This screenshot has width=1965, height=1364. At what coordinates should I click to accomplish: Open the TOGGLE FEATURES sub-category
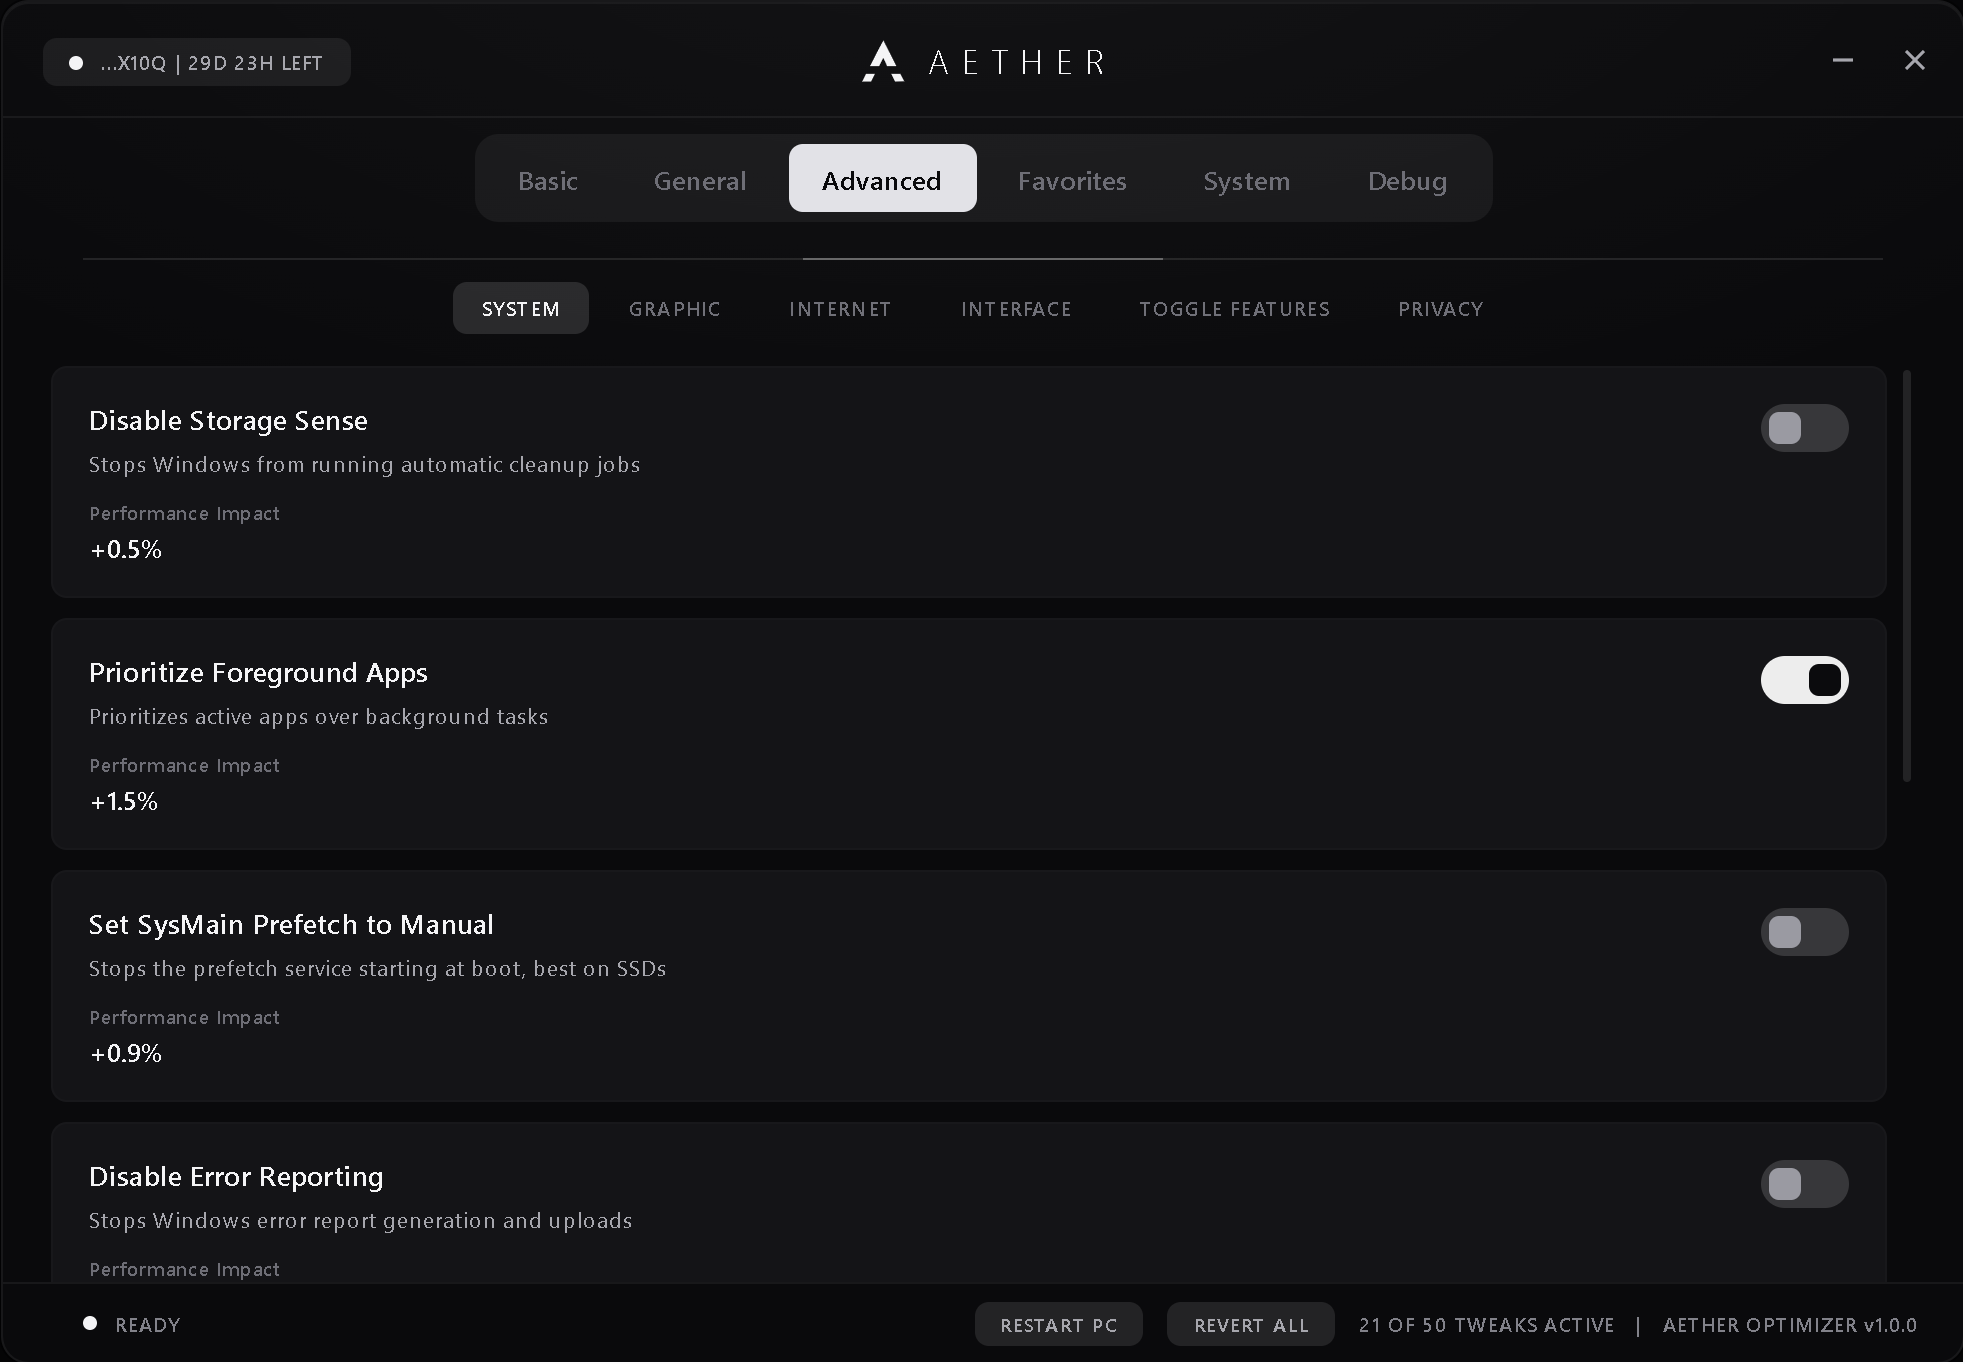click(1235, 309)
